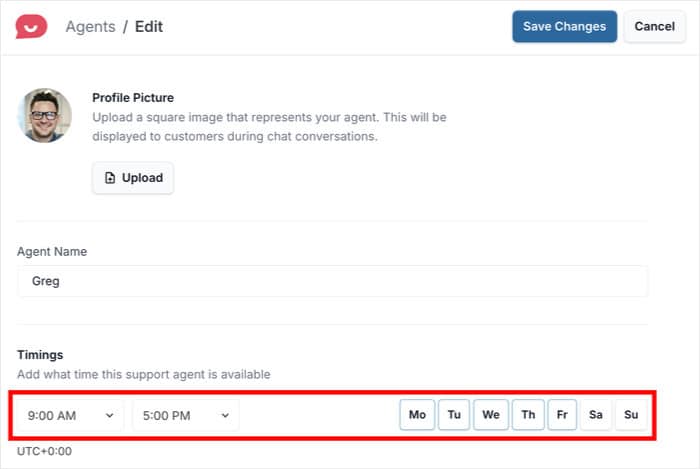700x469 pixels.
Task: Focus the Agent Name input field
Action: [332, 281]
